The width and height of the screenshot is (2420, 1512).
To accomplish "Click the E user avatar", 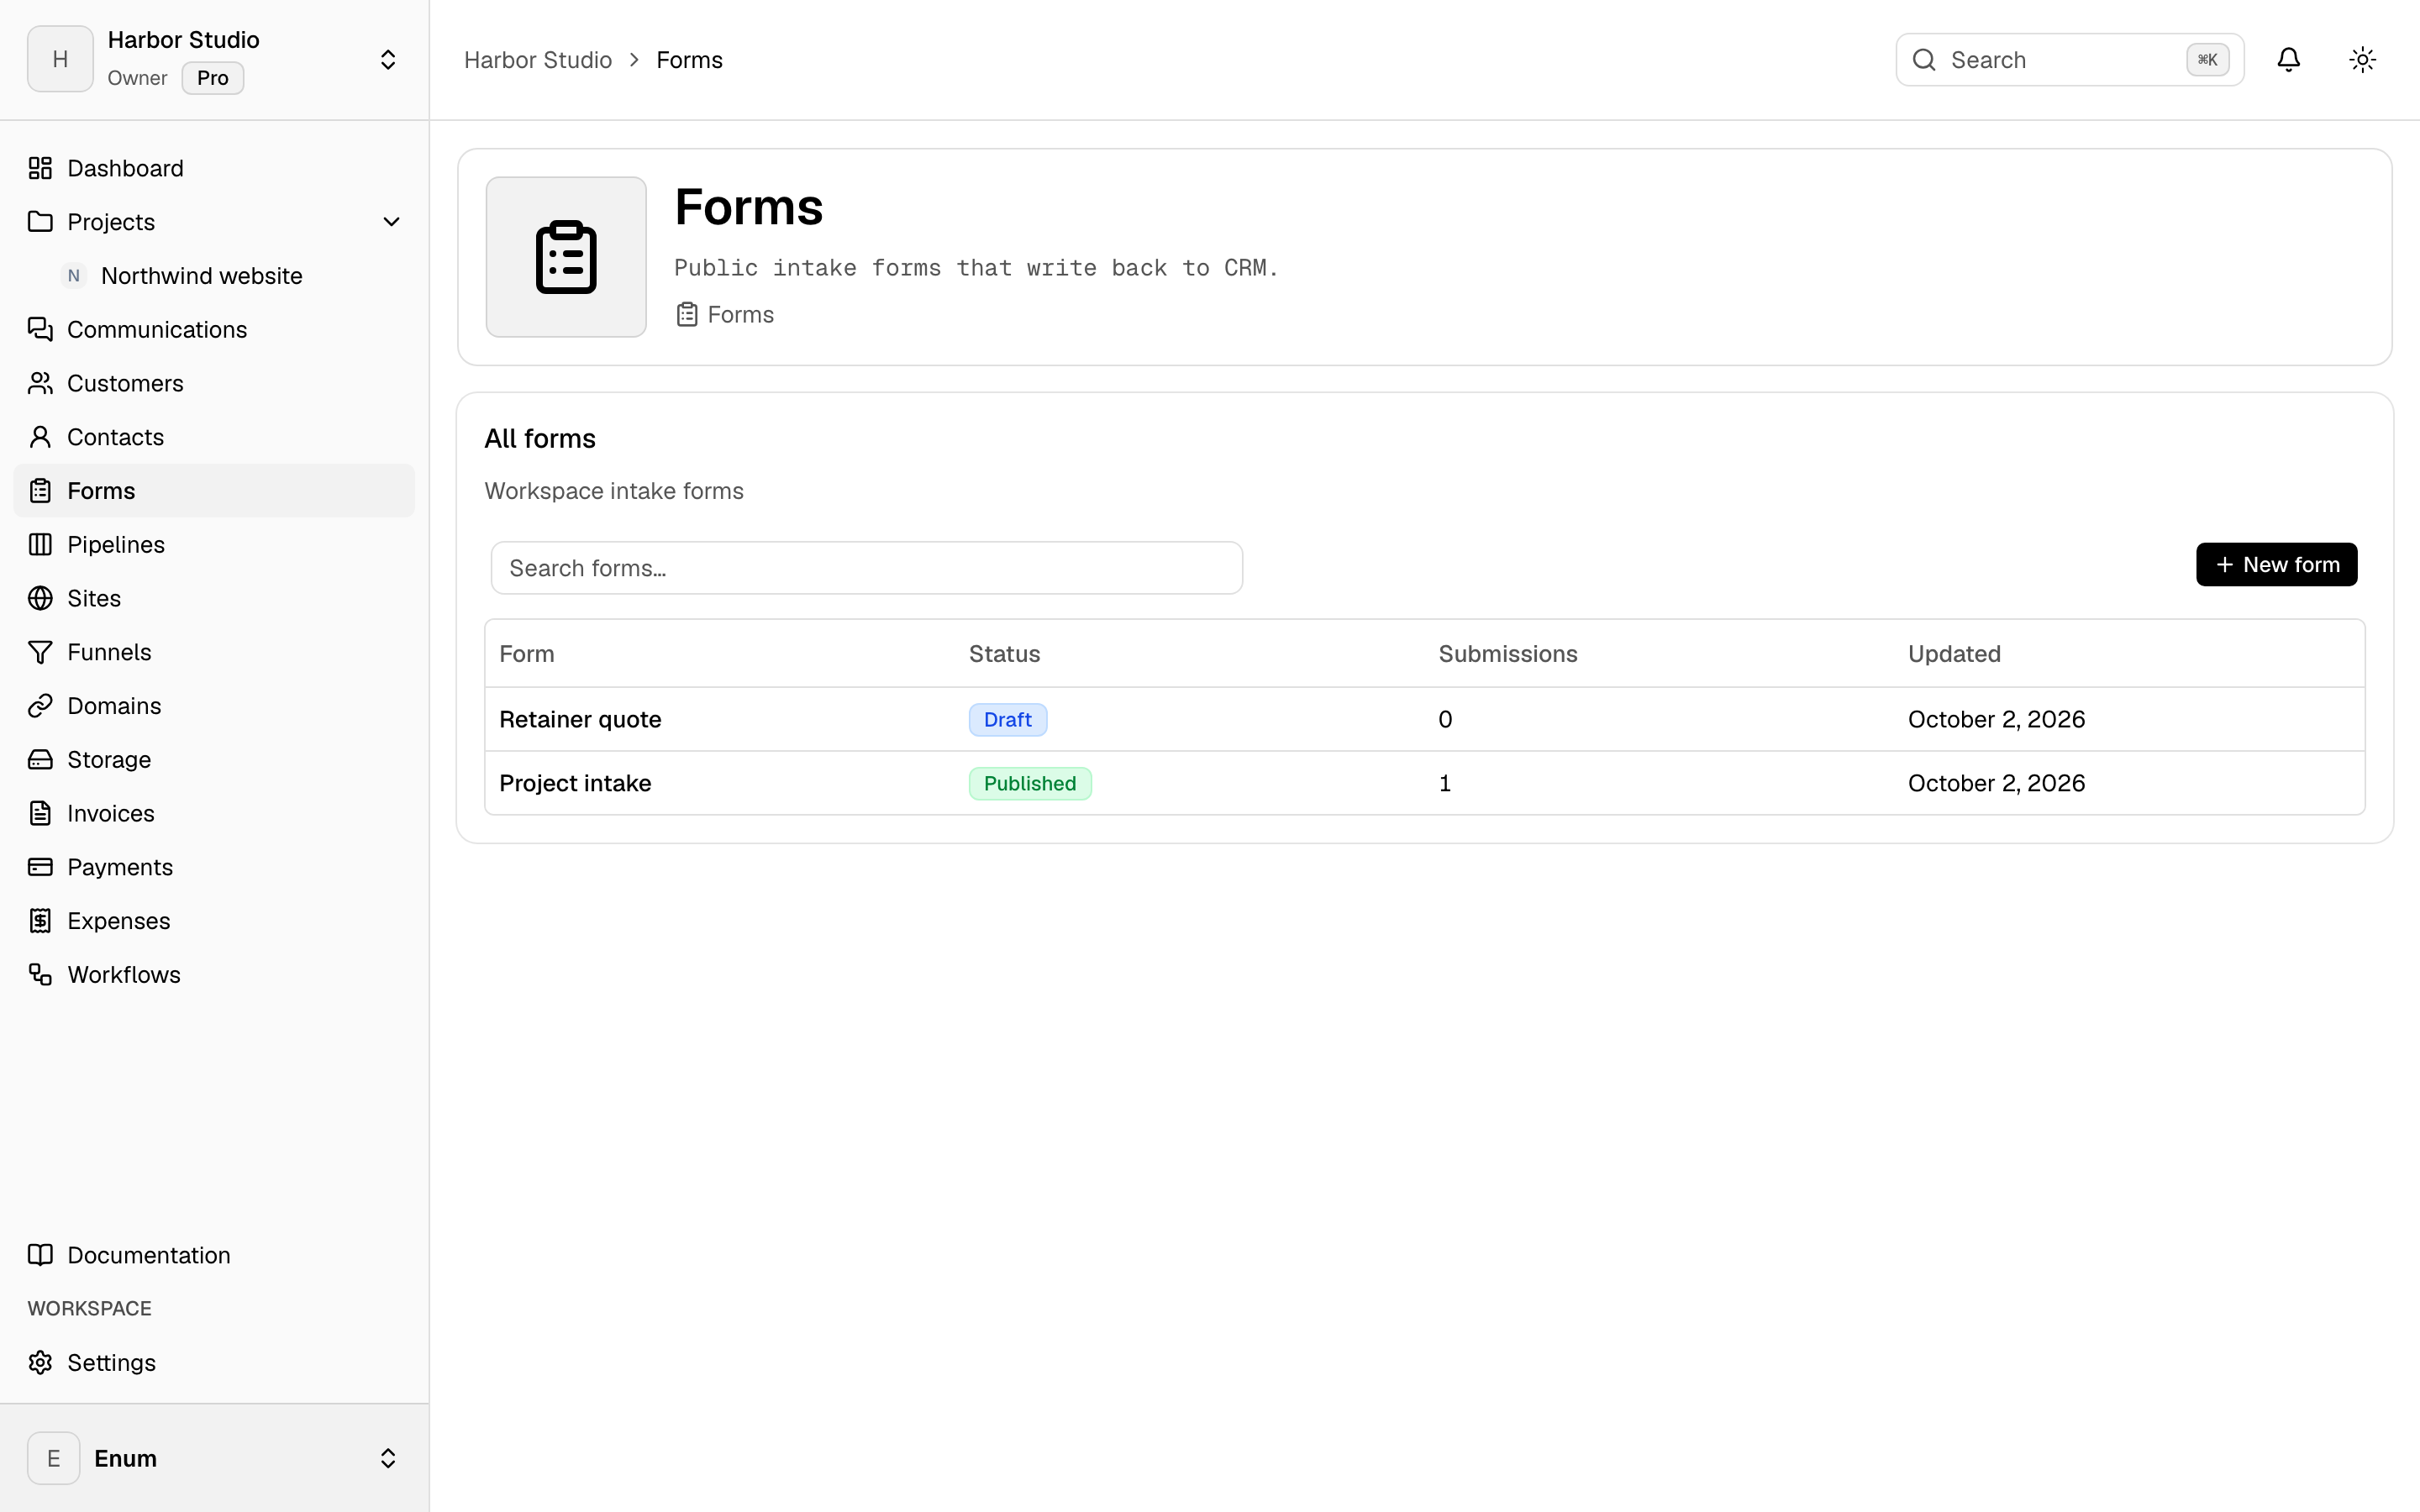I will (x=54, y=1458).
